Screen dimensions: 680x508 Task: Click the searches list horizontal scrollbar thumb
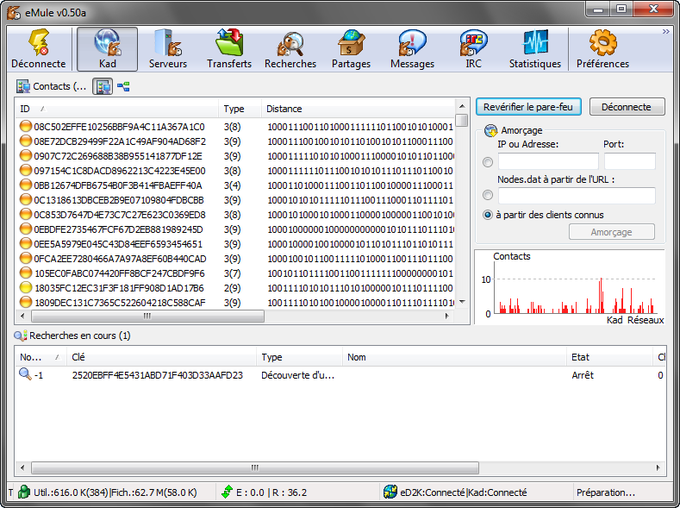pyautogui.click(x=255, y=468)
